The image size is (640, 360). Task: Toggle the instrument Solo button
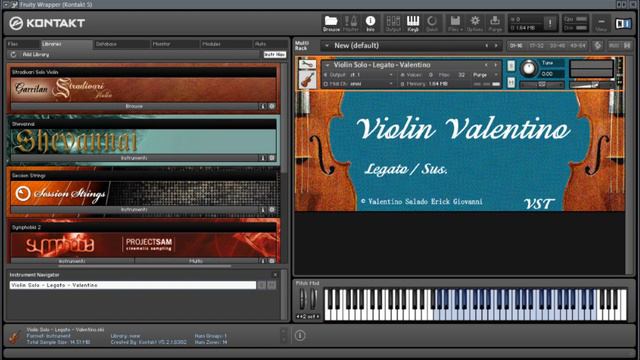511,65
